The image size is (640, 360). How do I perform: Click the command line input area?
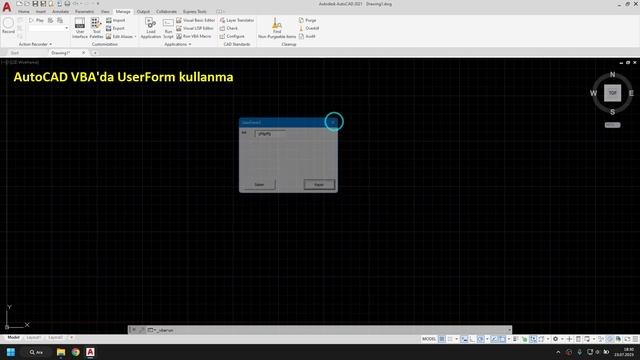click(x=331, y=330)
